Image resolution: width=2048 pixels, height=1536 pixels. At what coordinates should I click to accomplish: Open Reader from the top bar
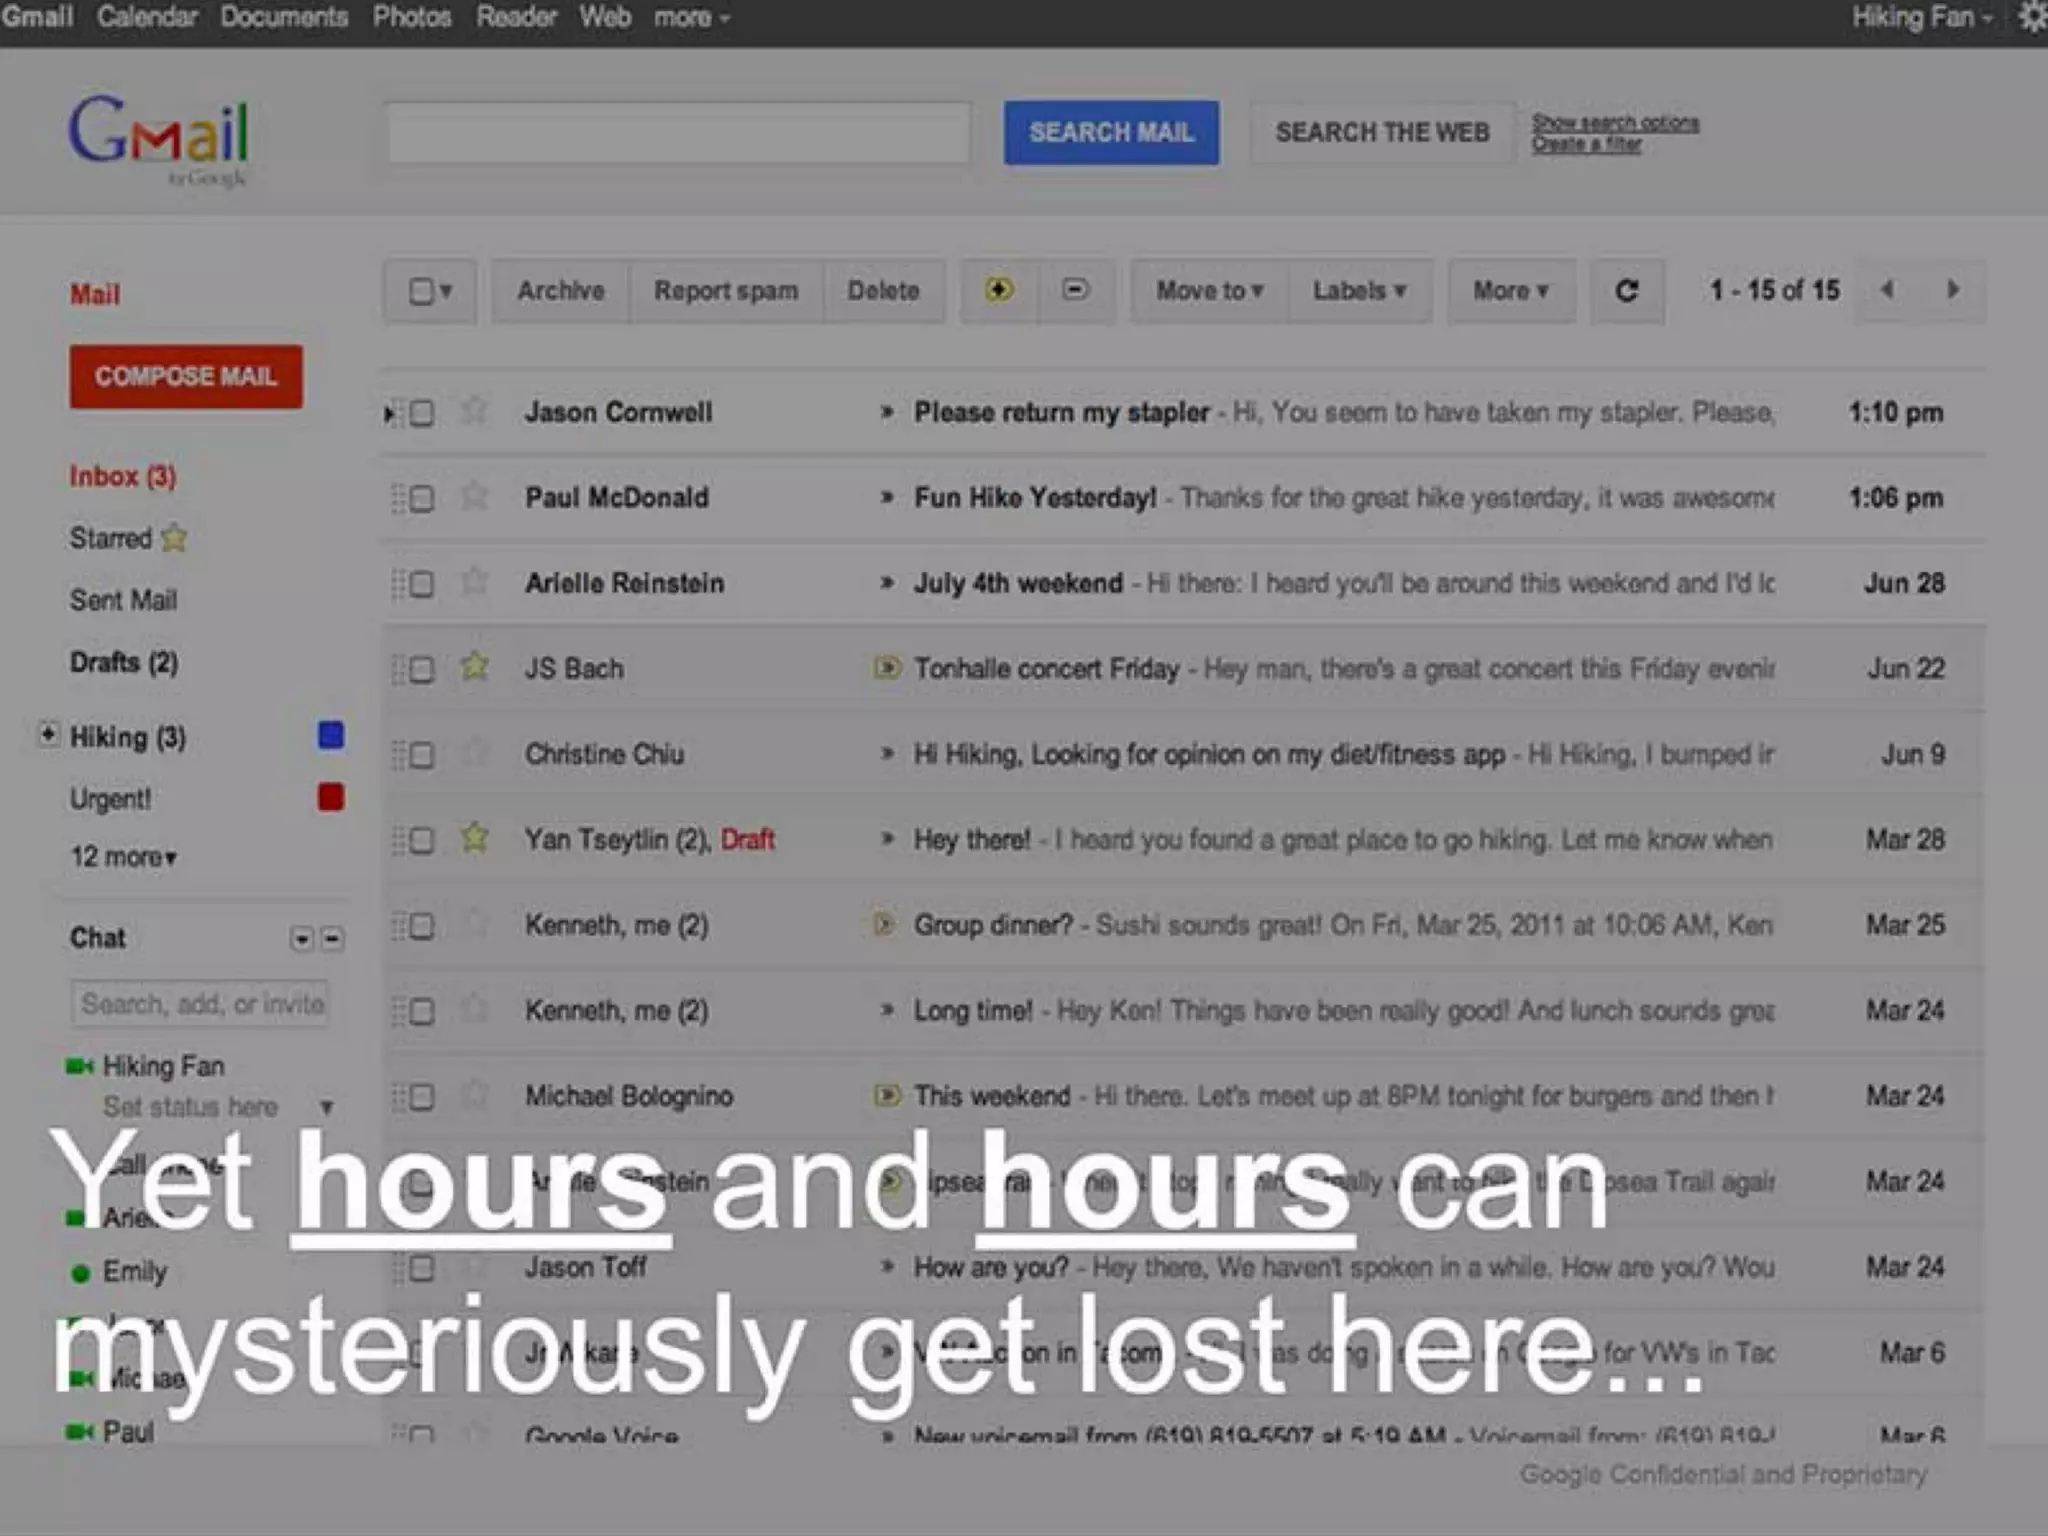point(516,17)
